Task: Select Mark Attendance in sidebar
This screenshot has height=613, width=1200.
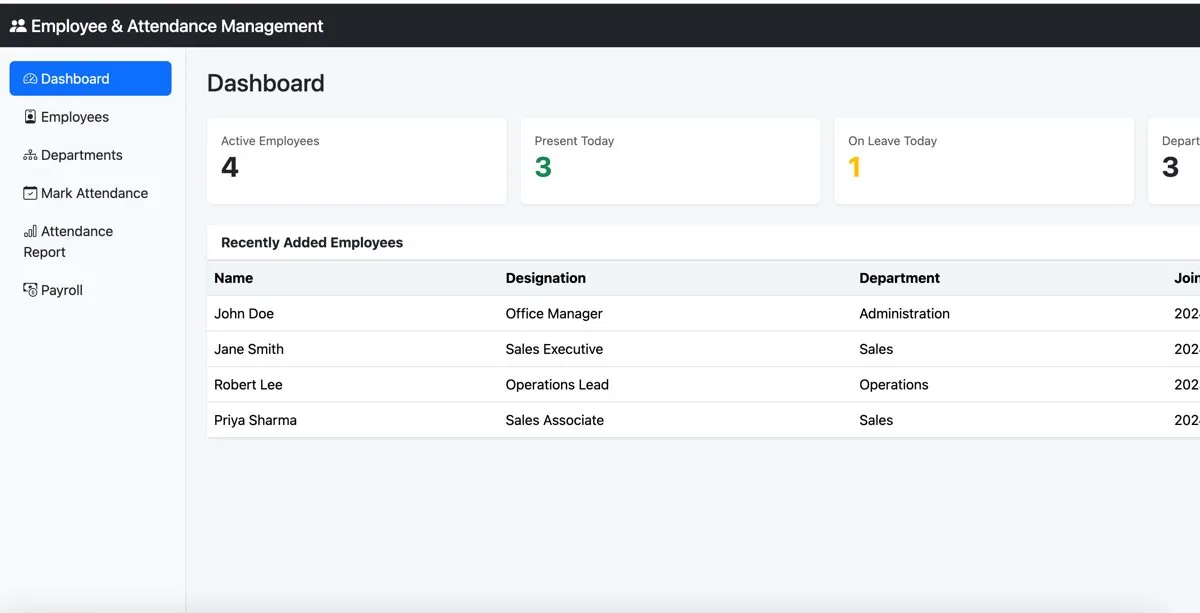Action: 91,193
